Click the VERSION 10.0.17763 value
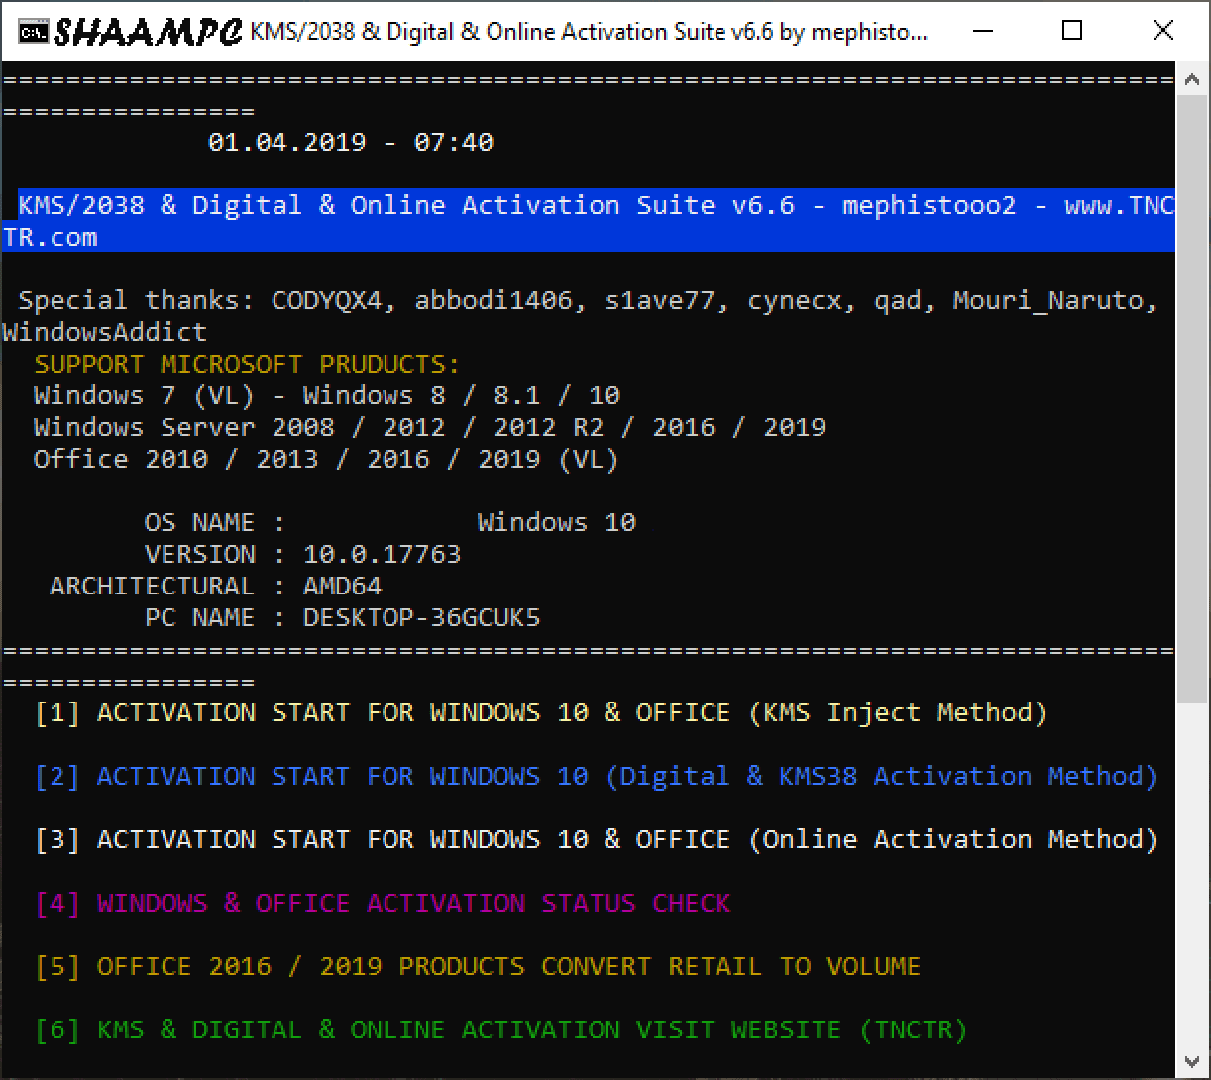This screenshot has width=1211, height=1080. tap(382, 555)
